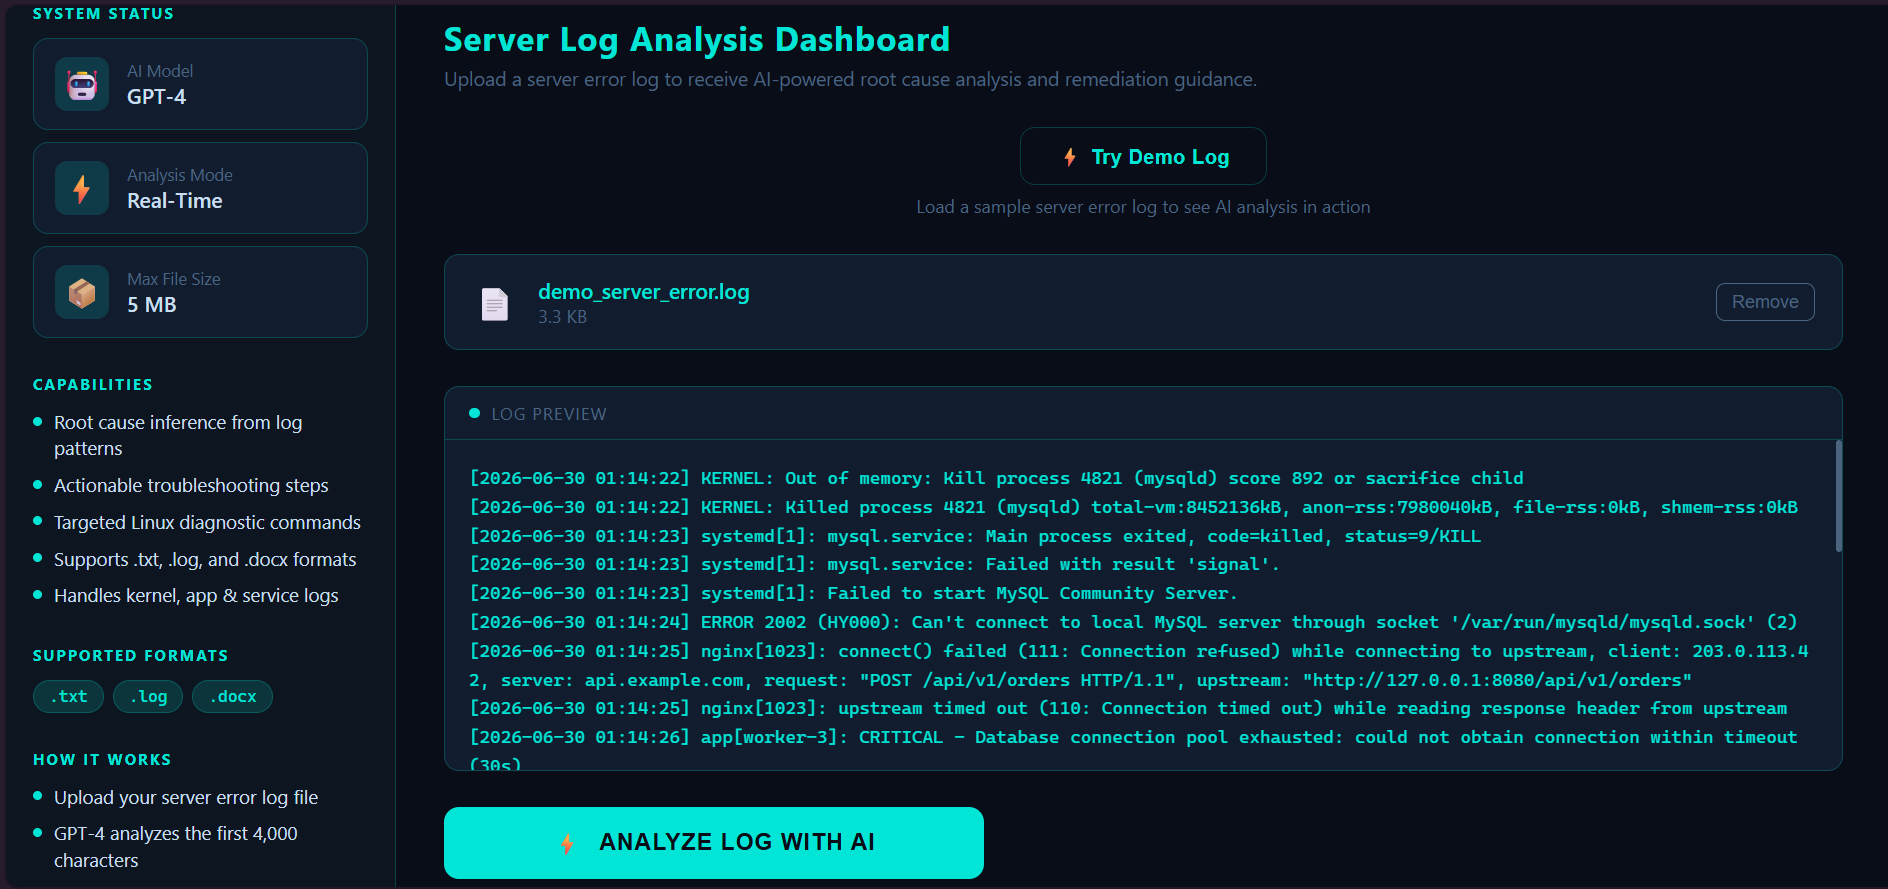
Task: Remove the uploaded demo_server_error.log file
Action: (1764, 302)
